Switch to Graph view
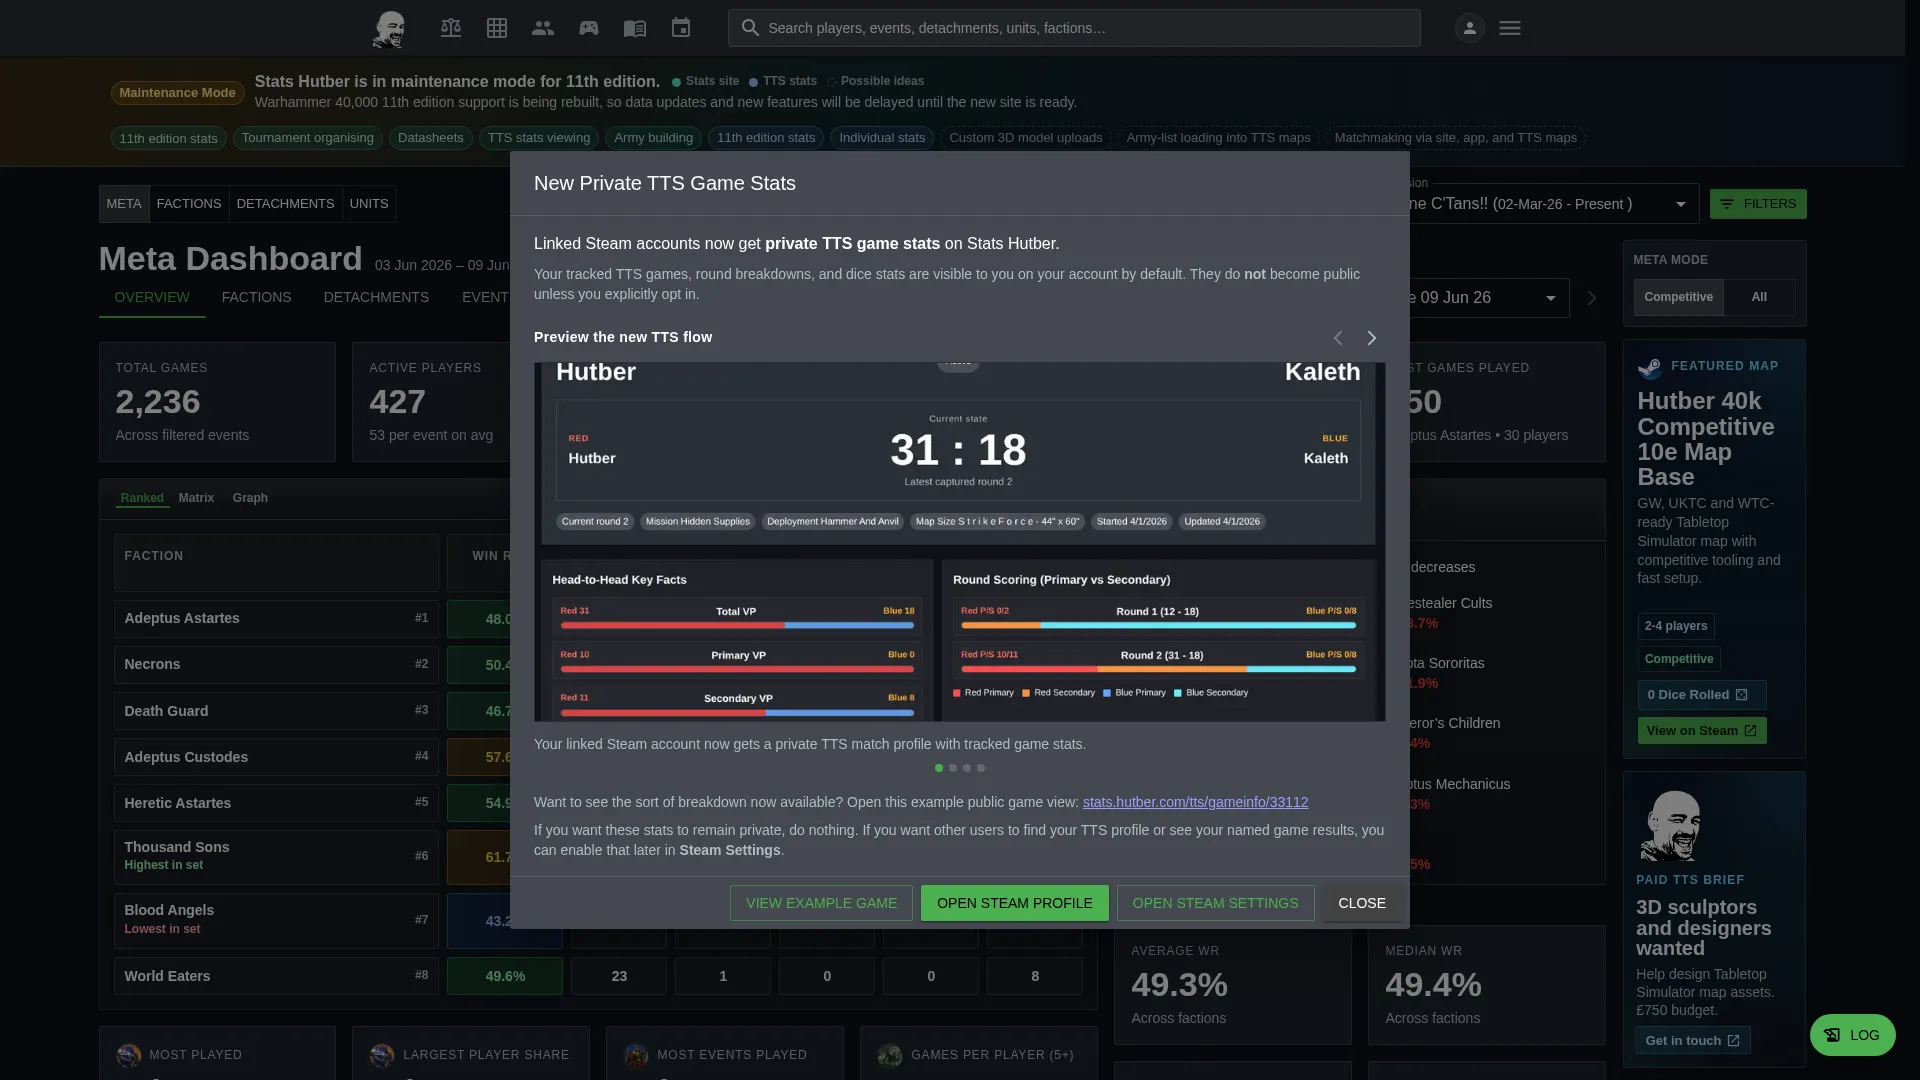This screenshot has height=1080, width=1920. pos(250,498)
